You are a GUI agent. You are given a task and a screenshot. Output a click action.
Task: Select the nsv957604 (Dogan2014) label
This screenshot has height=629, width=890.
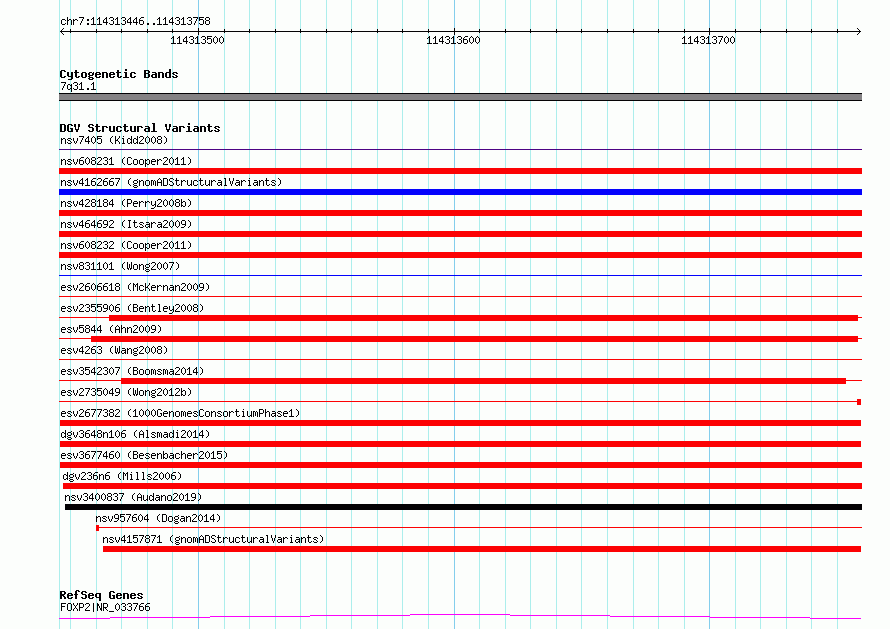coord(158,518)
